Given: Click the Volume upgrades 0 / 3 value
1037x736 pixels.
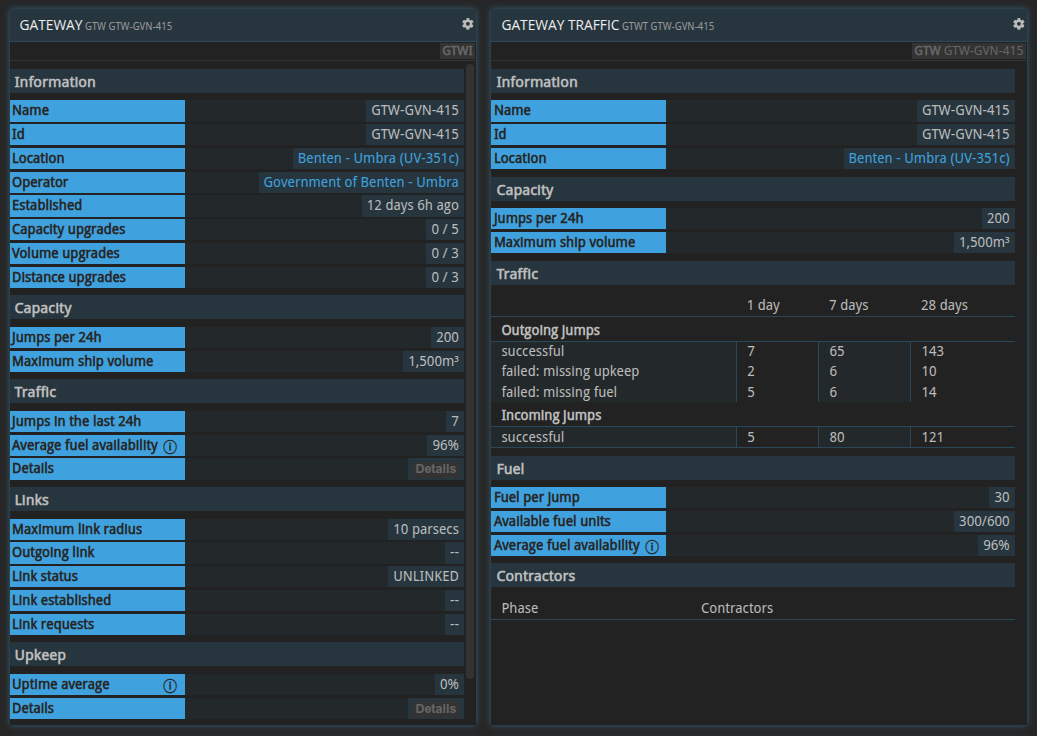Looking at the screenshot, I should 444,253.
